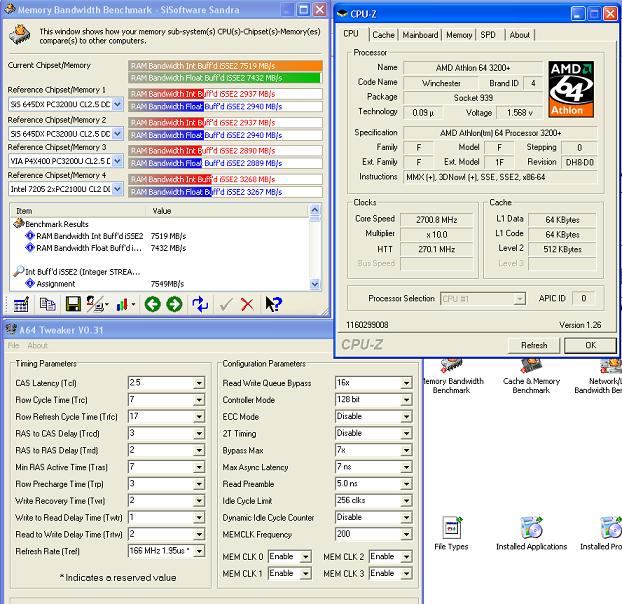Screen dimensions: 622x604
Task: Click the Benchmark Results tree icon
Action: coord(19,224)
